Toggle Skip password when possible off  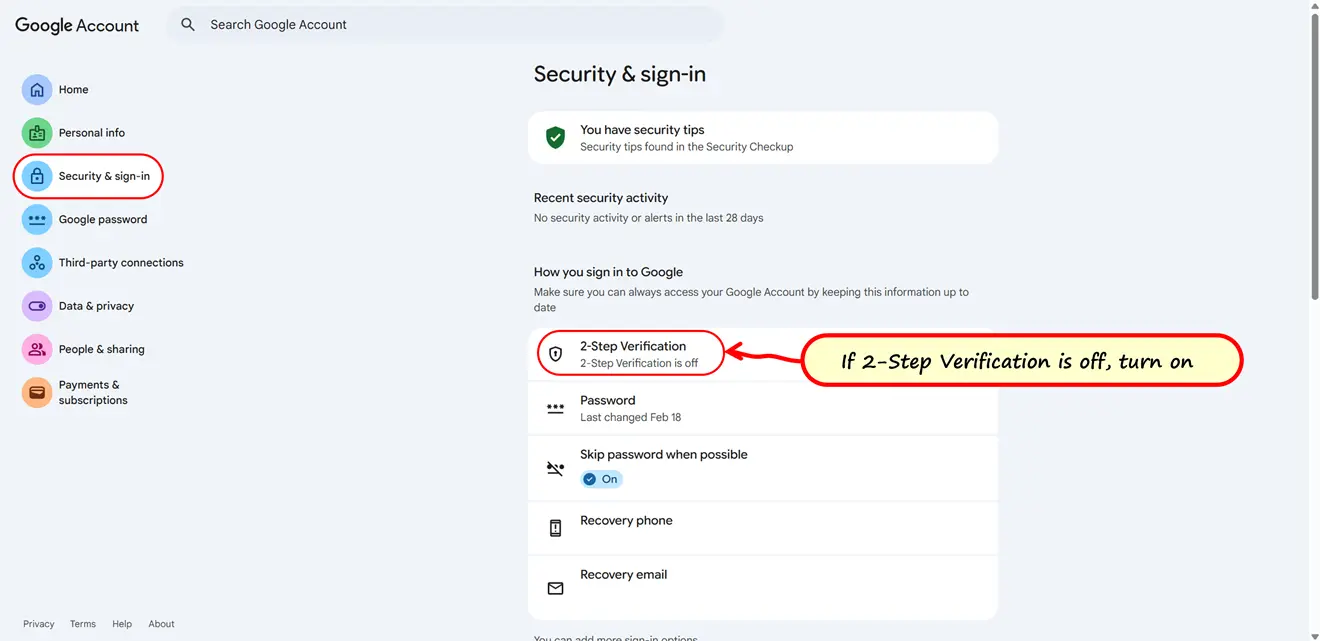pyautogui.click(x=601, y=479)
